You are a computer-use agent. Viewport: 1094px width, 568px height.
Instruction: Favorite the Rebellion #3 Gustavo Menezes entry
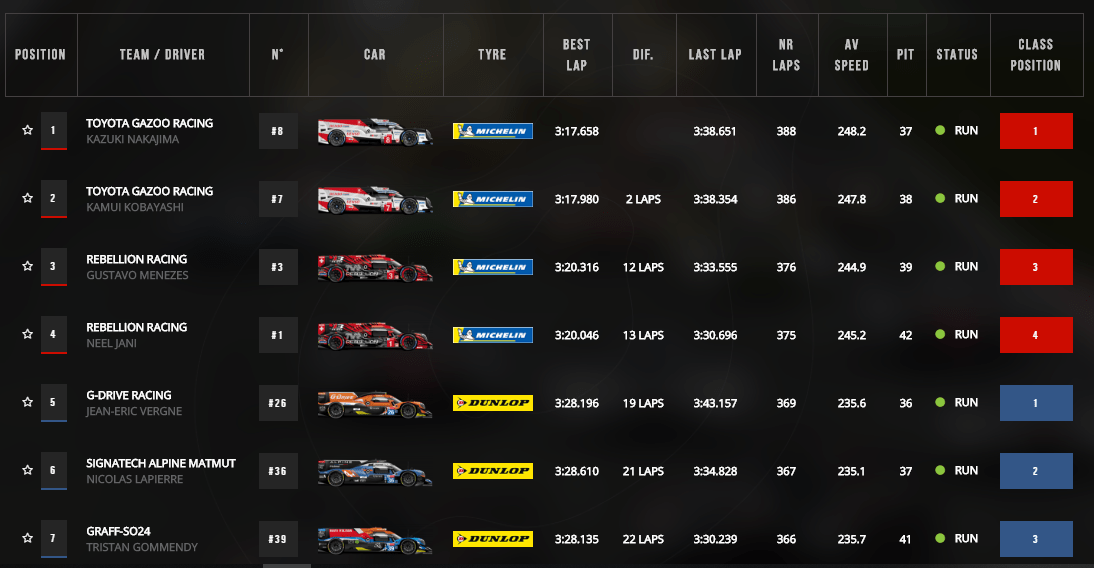point(27,266)
